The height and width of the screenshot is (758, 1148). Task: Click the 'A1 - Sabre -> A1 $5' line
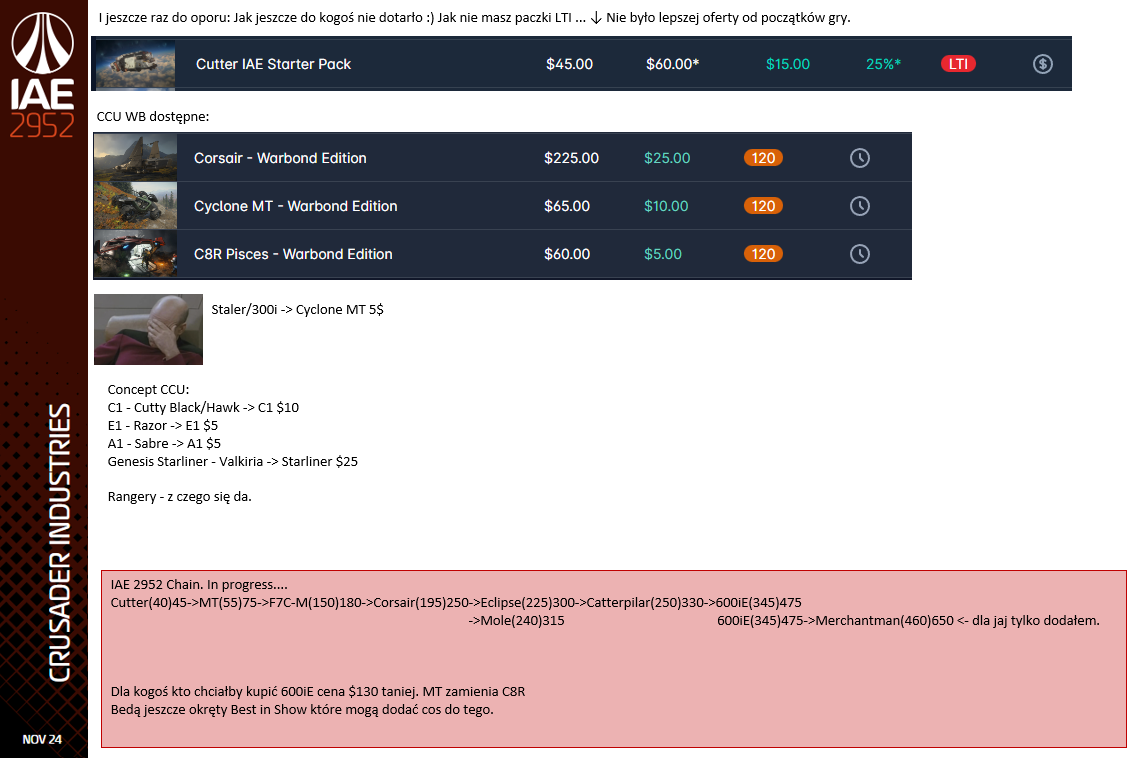(164, 444)
